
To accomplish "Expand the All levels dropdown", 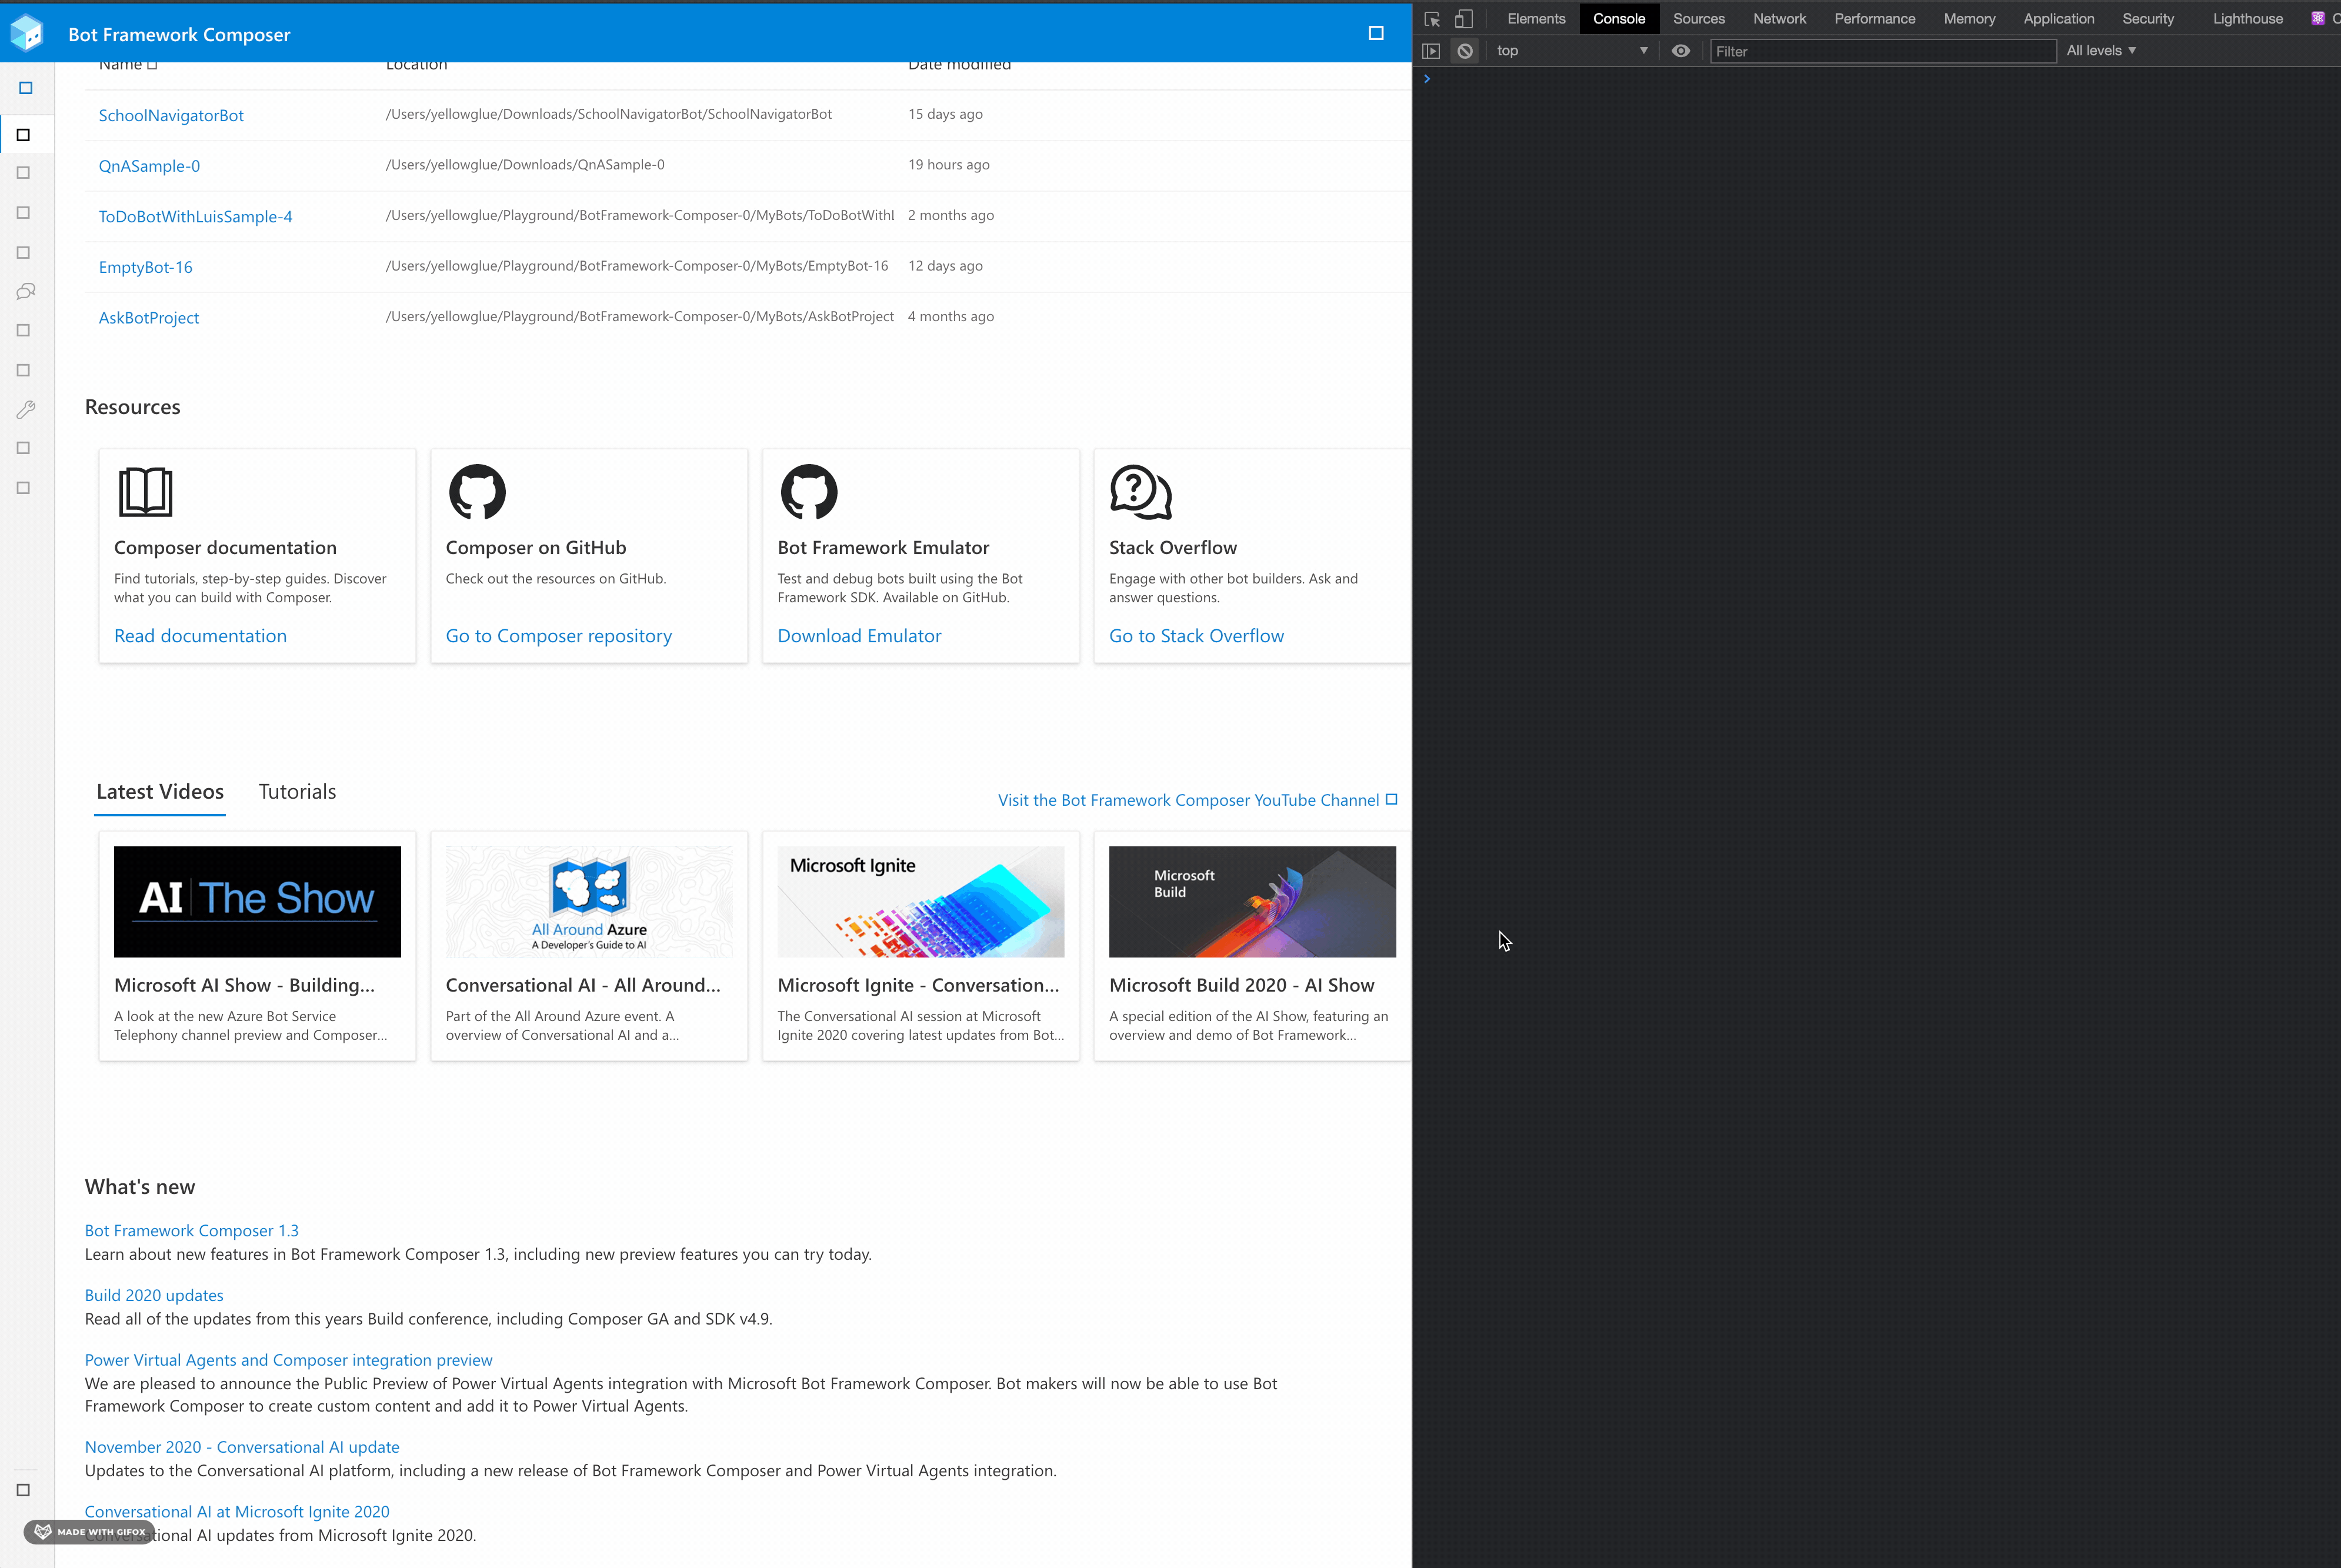I will [x=2101, y=51].
